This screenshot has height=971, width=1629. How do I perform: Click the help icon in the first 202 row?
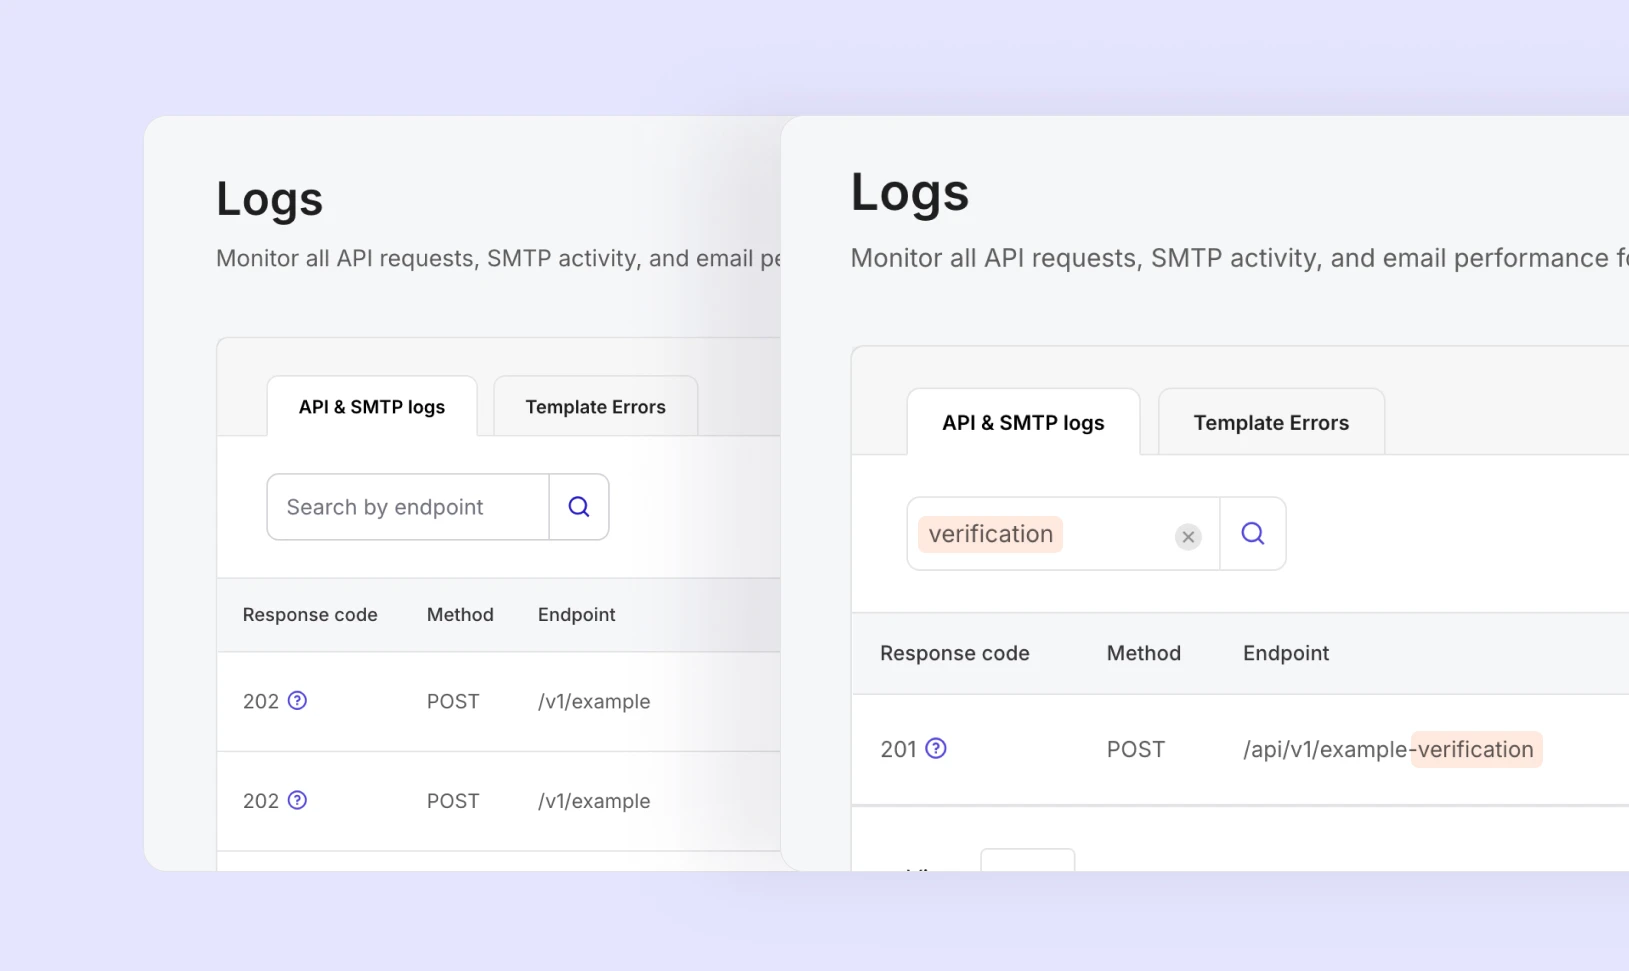tap(298, 701)
